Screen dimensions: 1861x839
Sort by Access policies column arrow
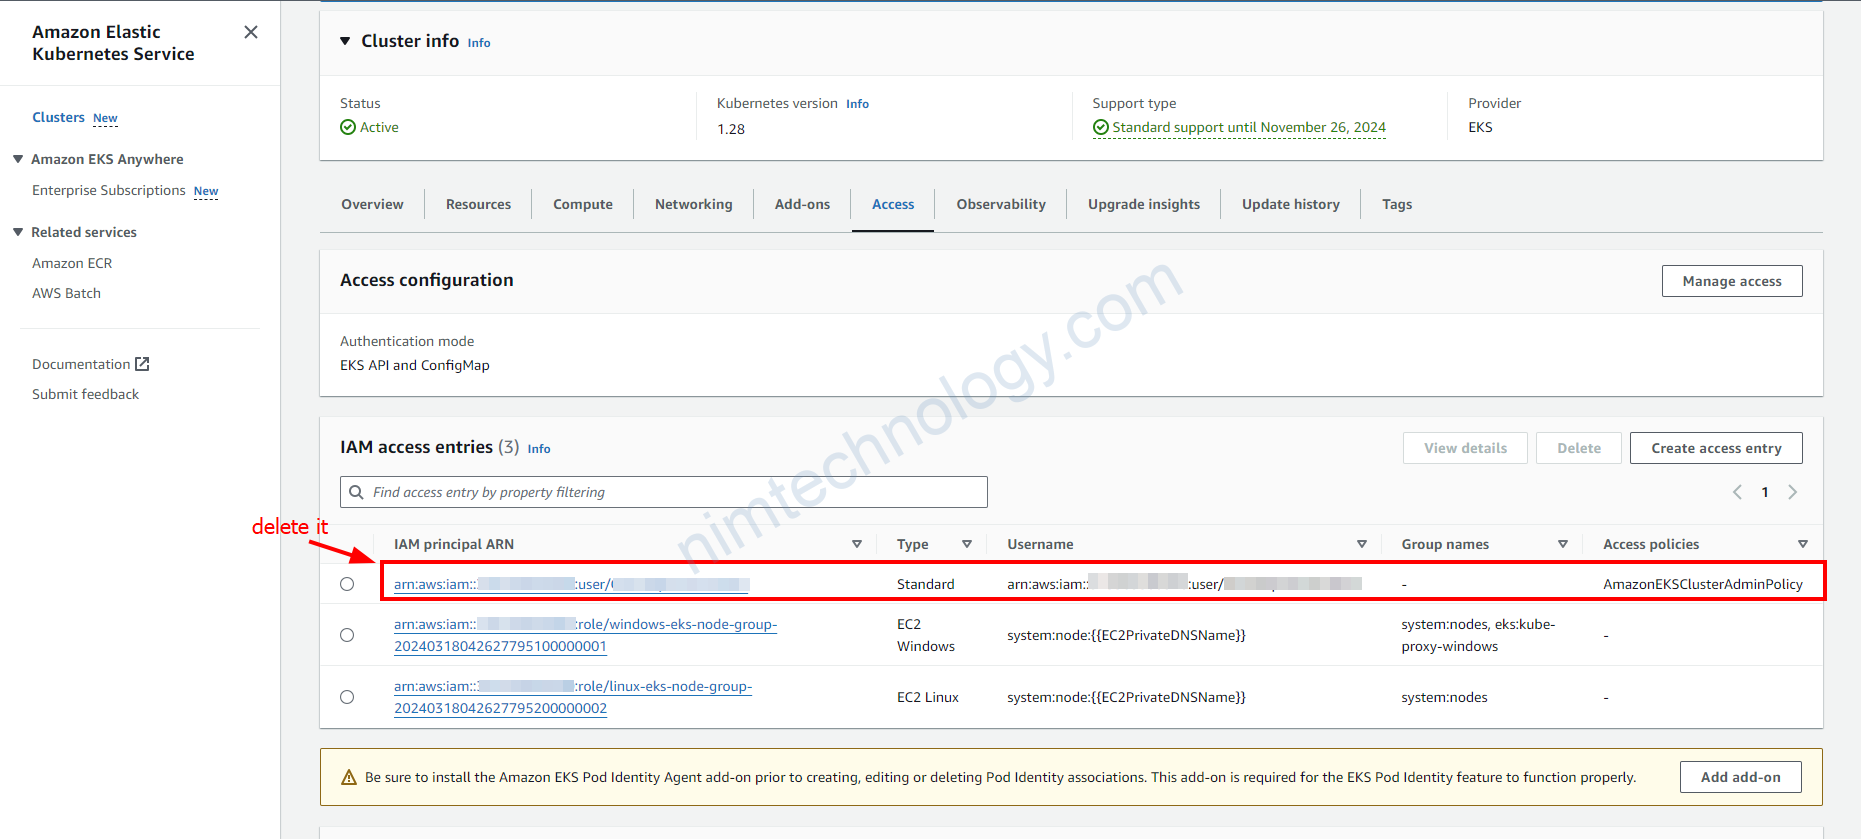pos(1803,544)
